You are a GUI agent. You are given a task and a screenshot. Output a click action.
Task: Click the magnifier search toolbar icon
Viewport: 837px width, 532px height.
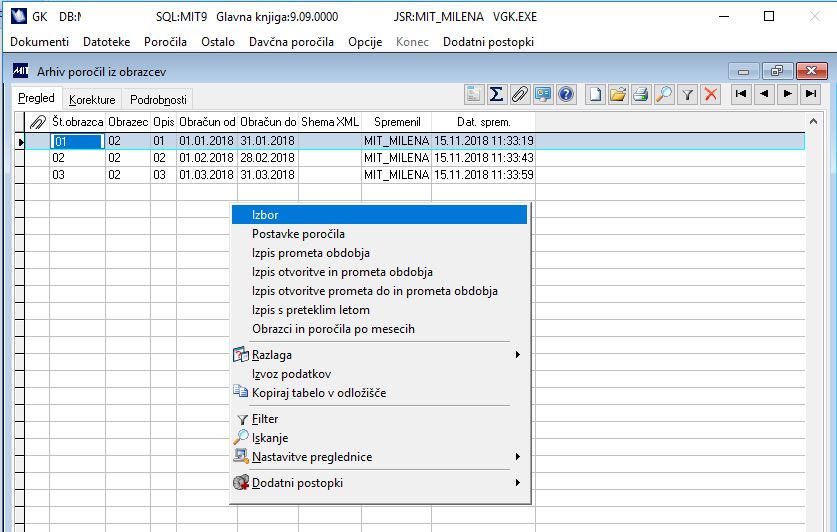pyautogui.click(x=664, y=95)
